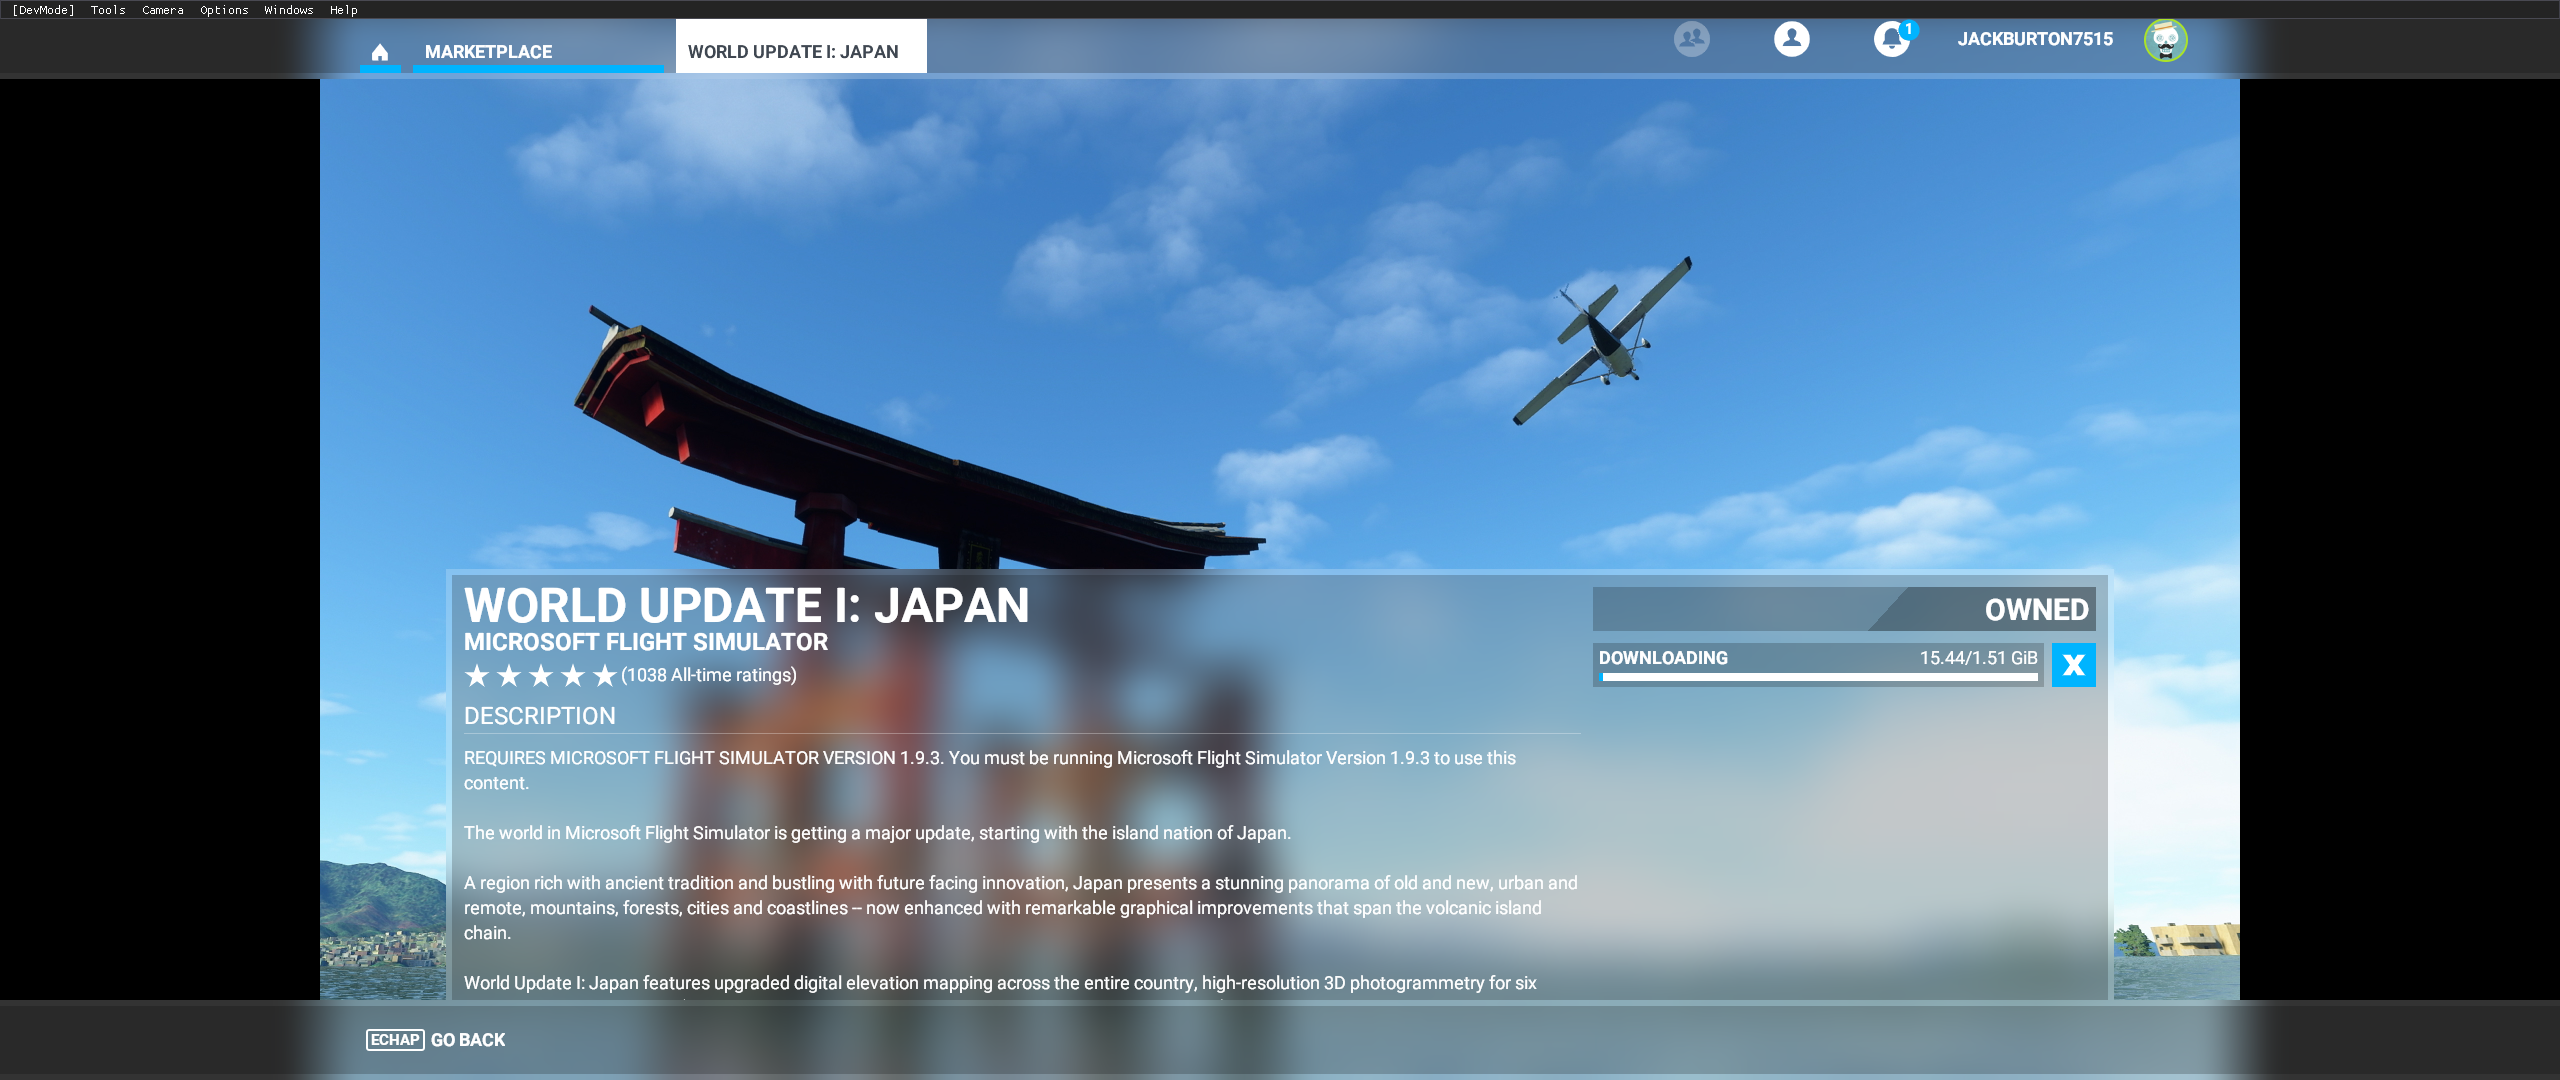
Task: Click the JACKBURTON7515 username
Action: 2035,39
